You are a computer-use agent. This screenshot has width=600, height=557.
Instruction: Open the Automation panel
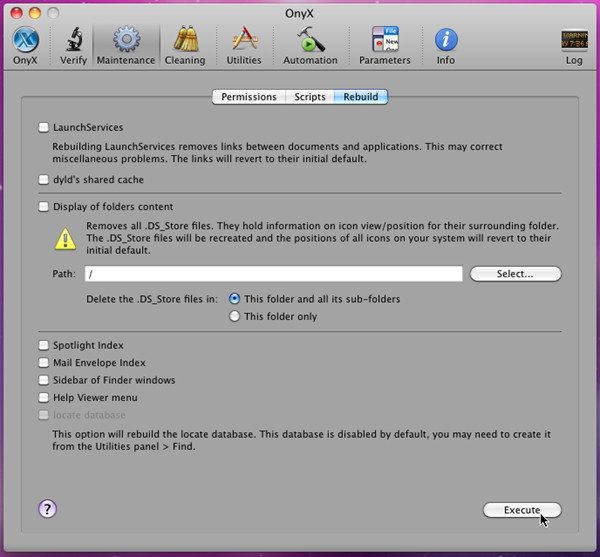pos(310,46)
